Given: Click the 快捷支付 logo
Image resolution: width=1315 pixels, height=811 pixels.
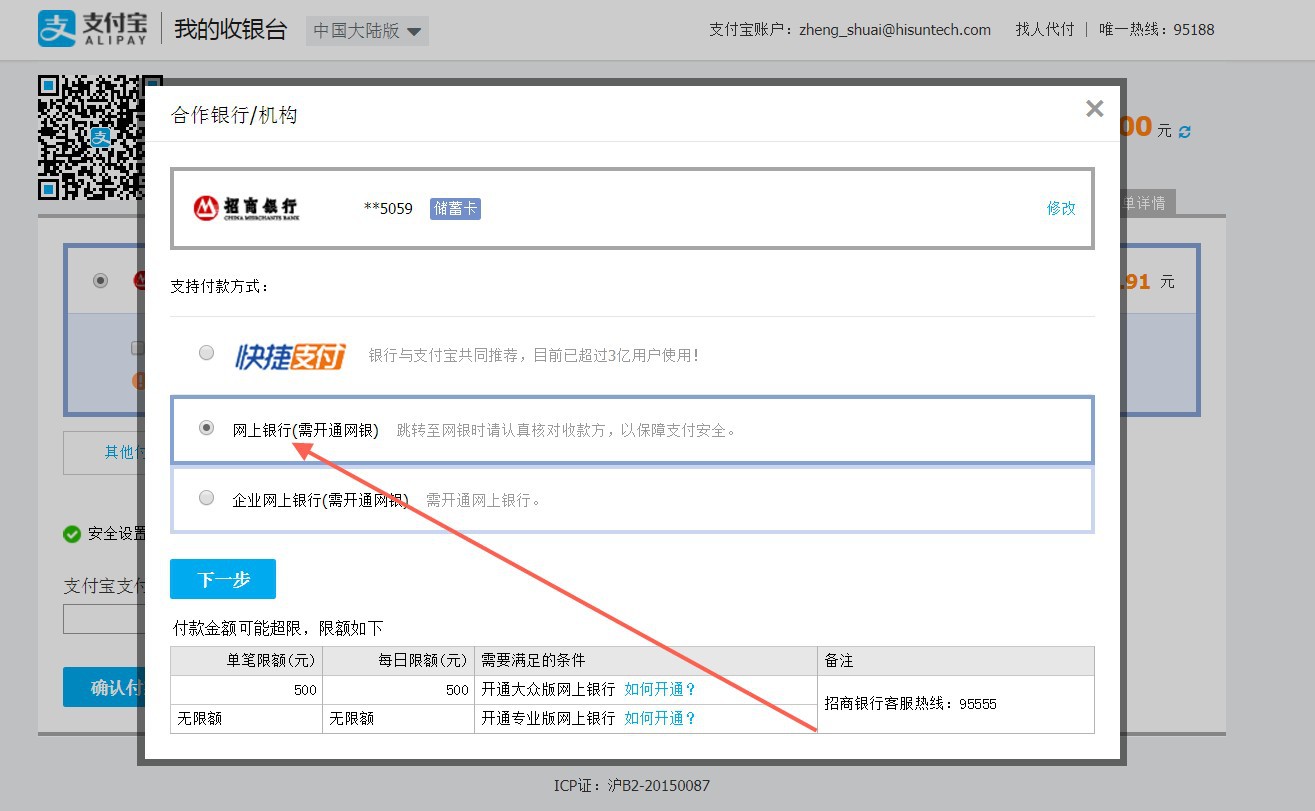Looking at the screenshot, I should [290, 355].
